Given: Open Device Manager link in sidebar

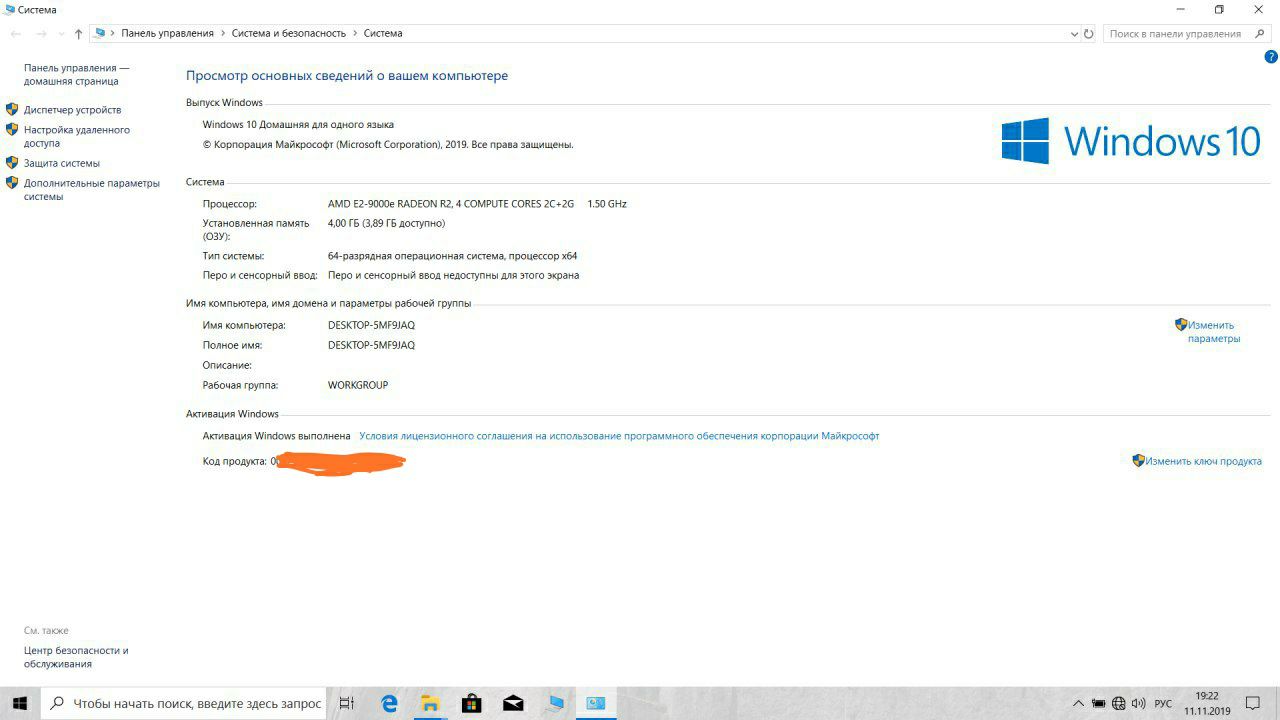Looking at the screenshot, I should tap(72, 110).
